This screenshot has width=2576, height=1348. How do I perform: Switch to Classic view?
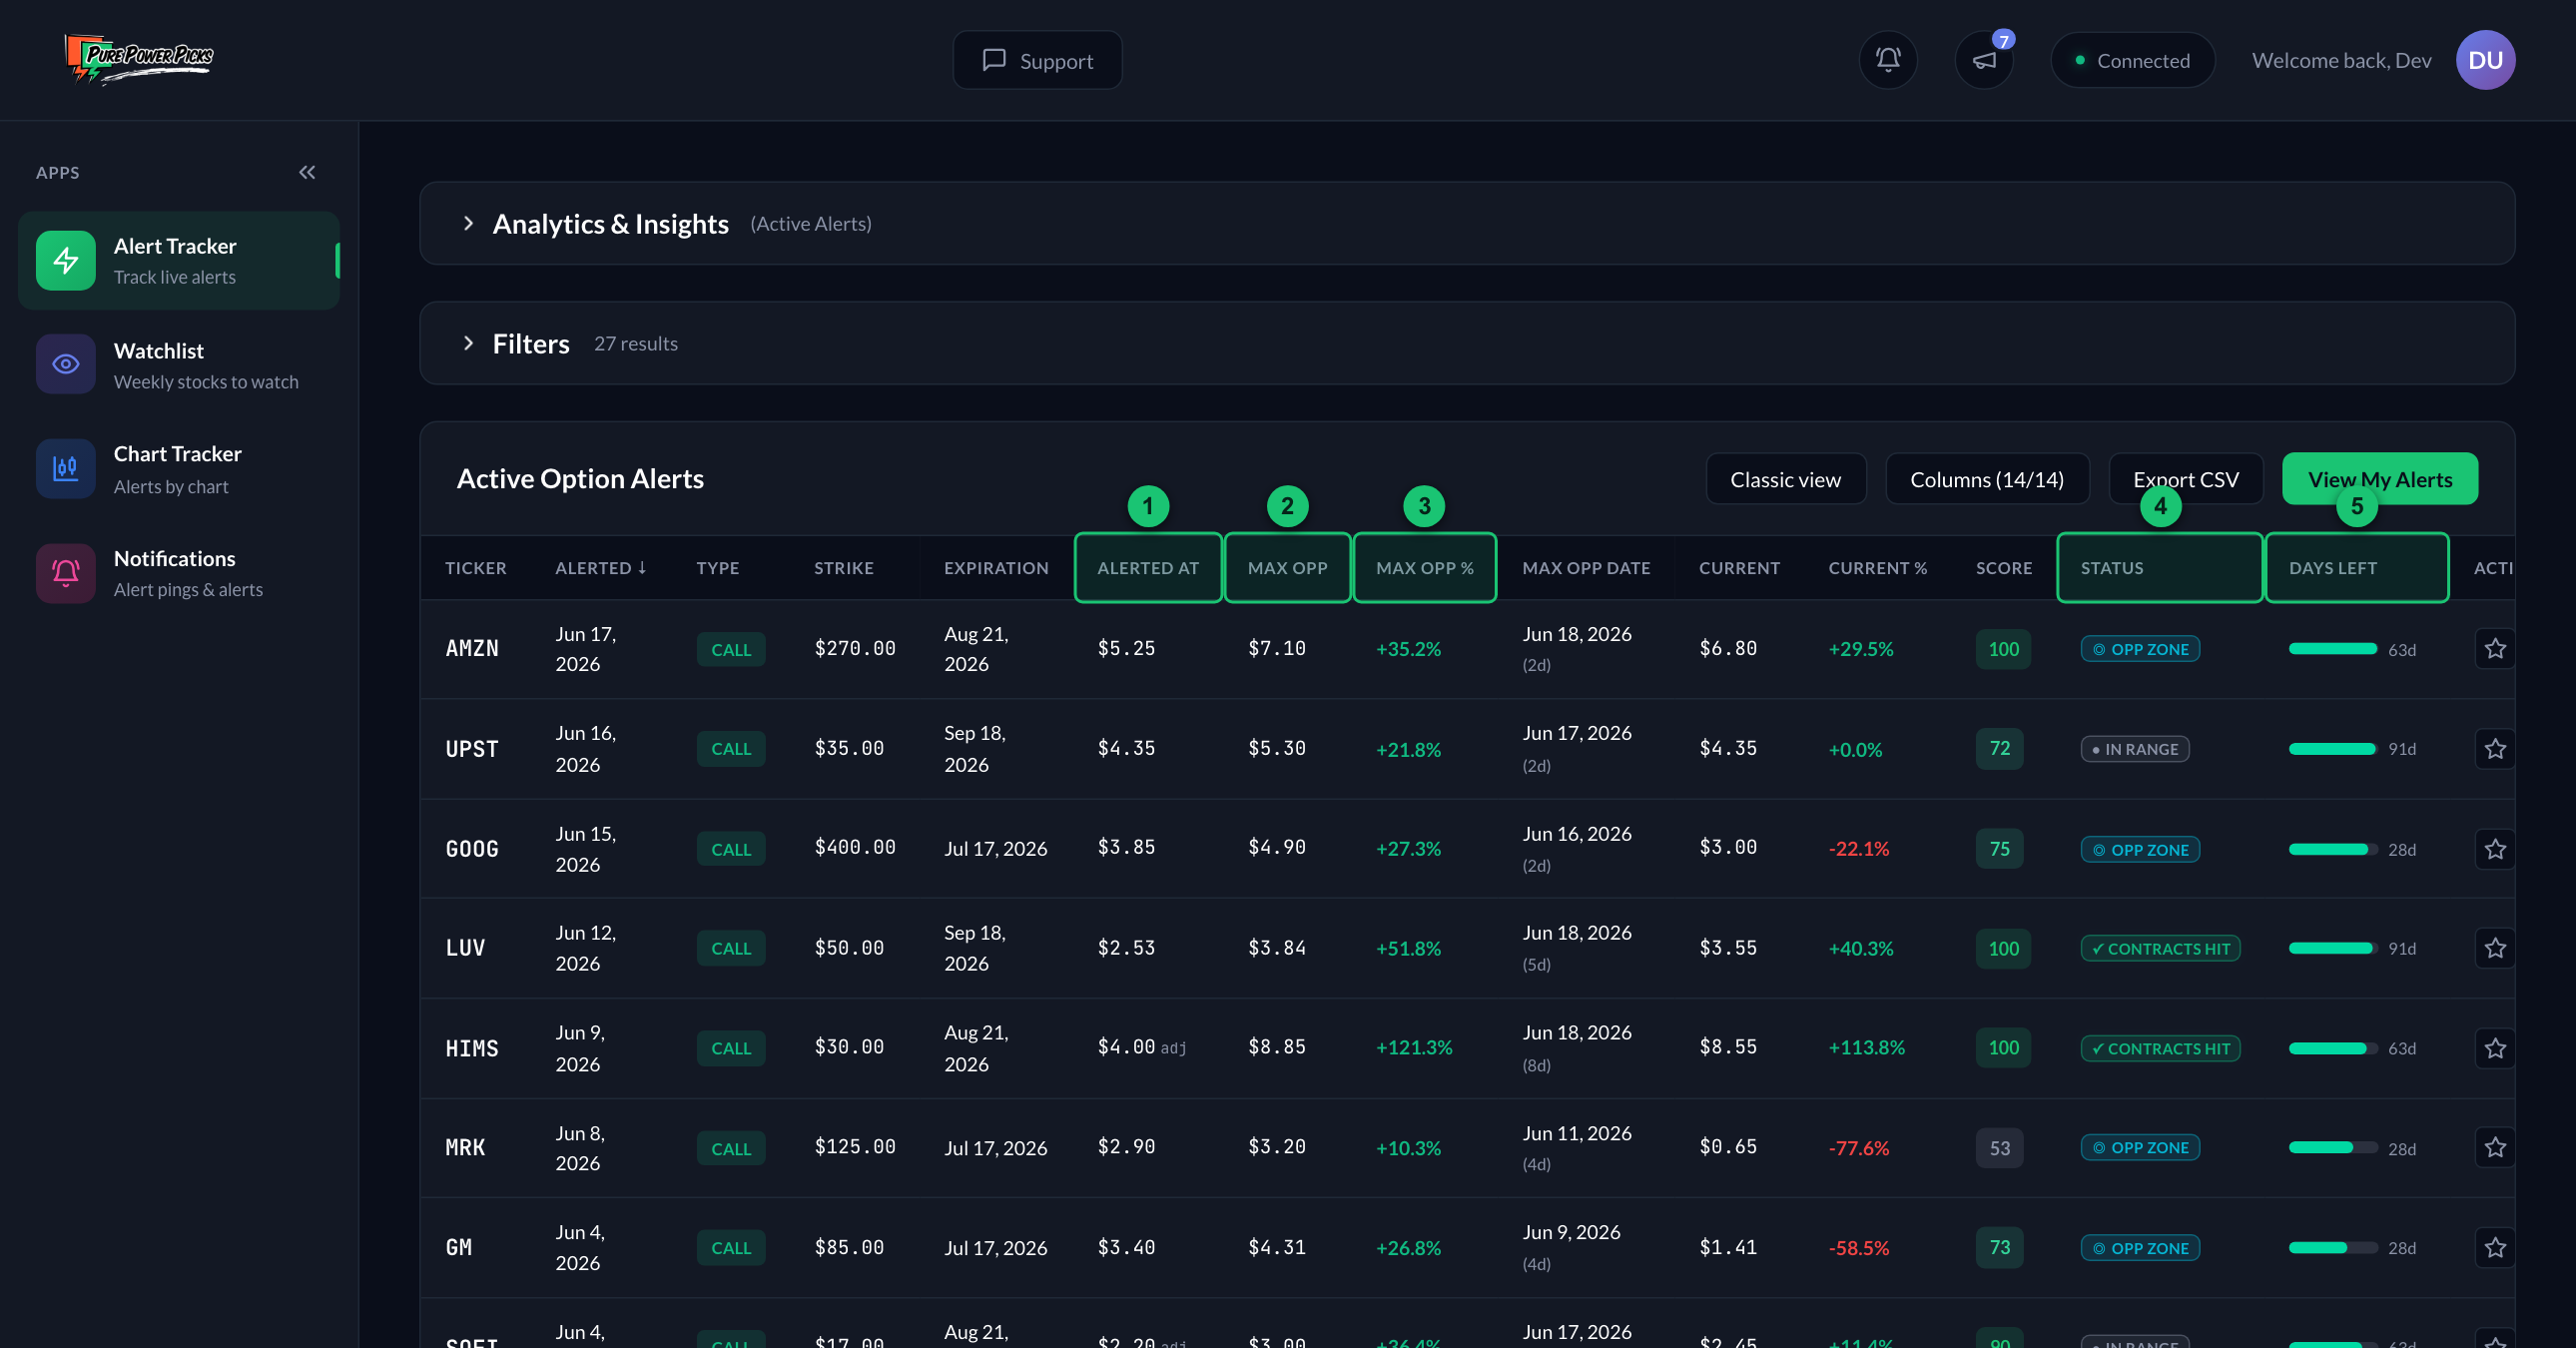pyautogui.click(x=1786, y=479)
